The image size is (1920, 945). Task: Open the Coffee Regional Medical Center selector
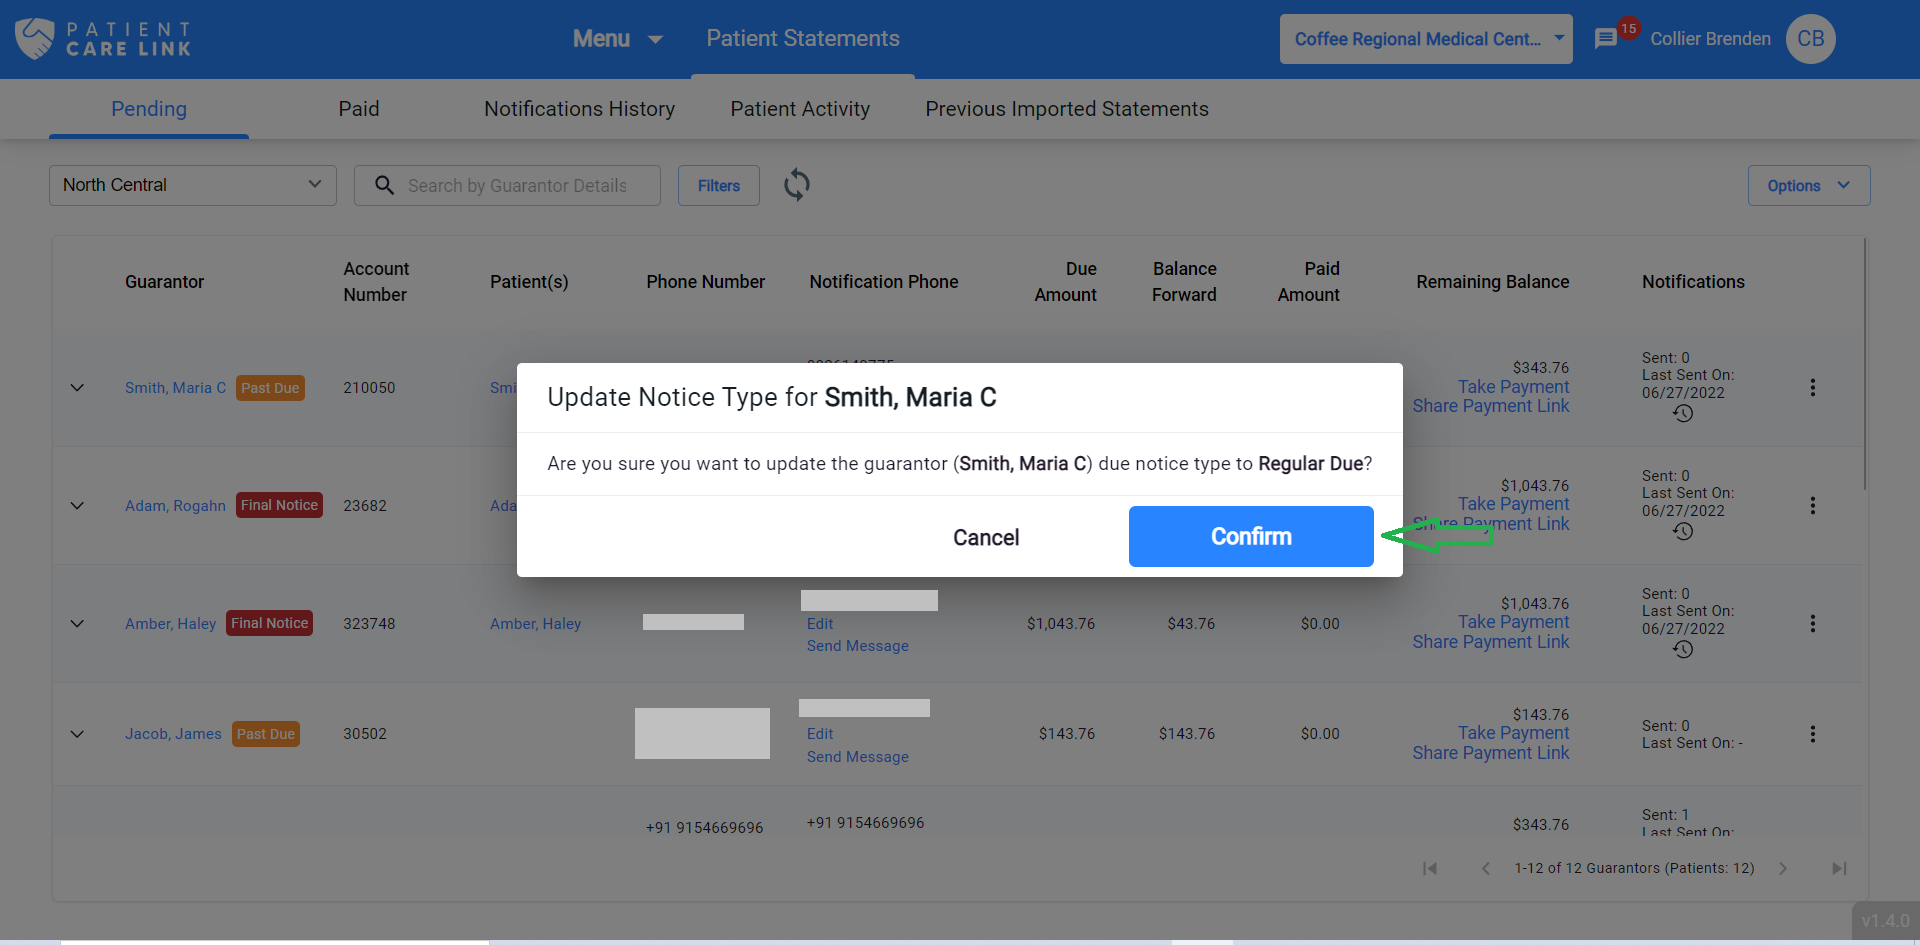tap(1426, 39)
